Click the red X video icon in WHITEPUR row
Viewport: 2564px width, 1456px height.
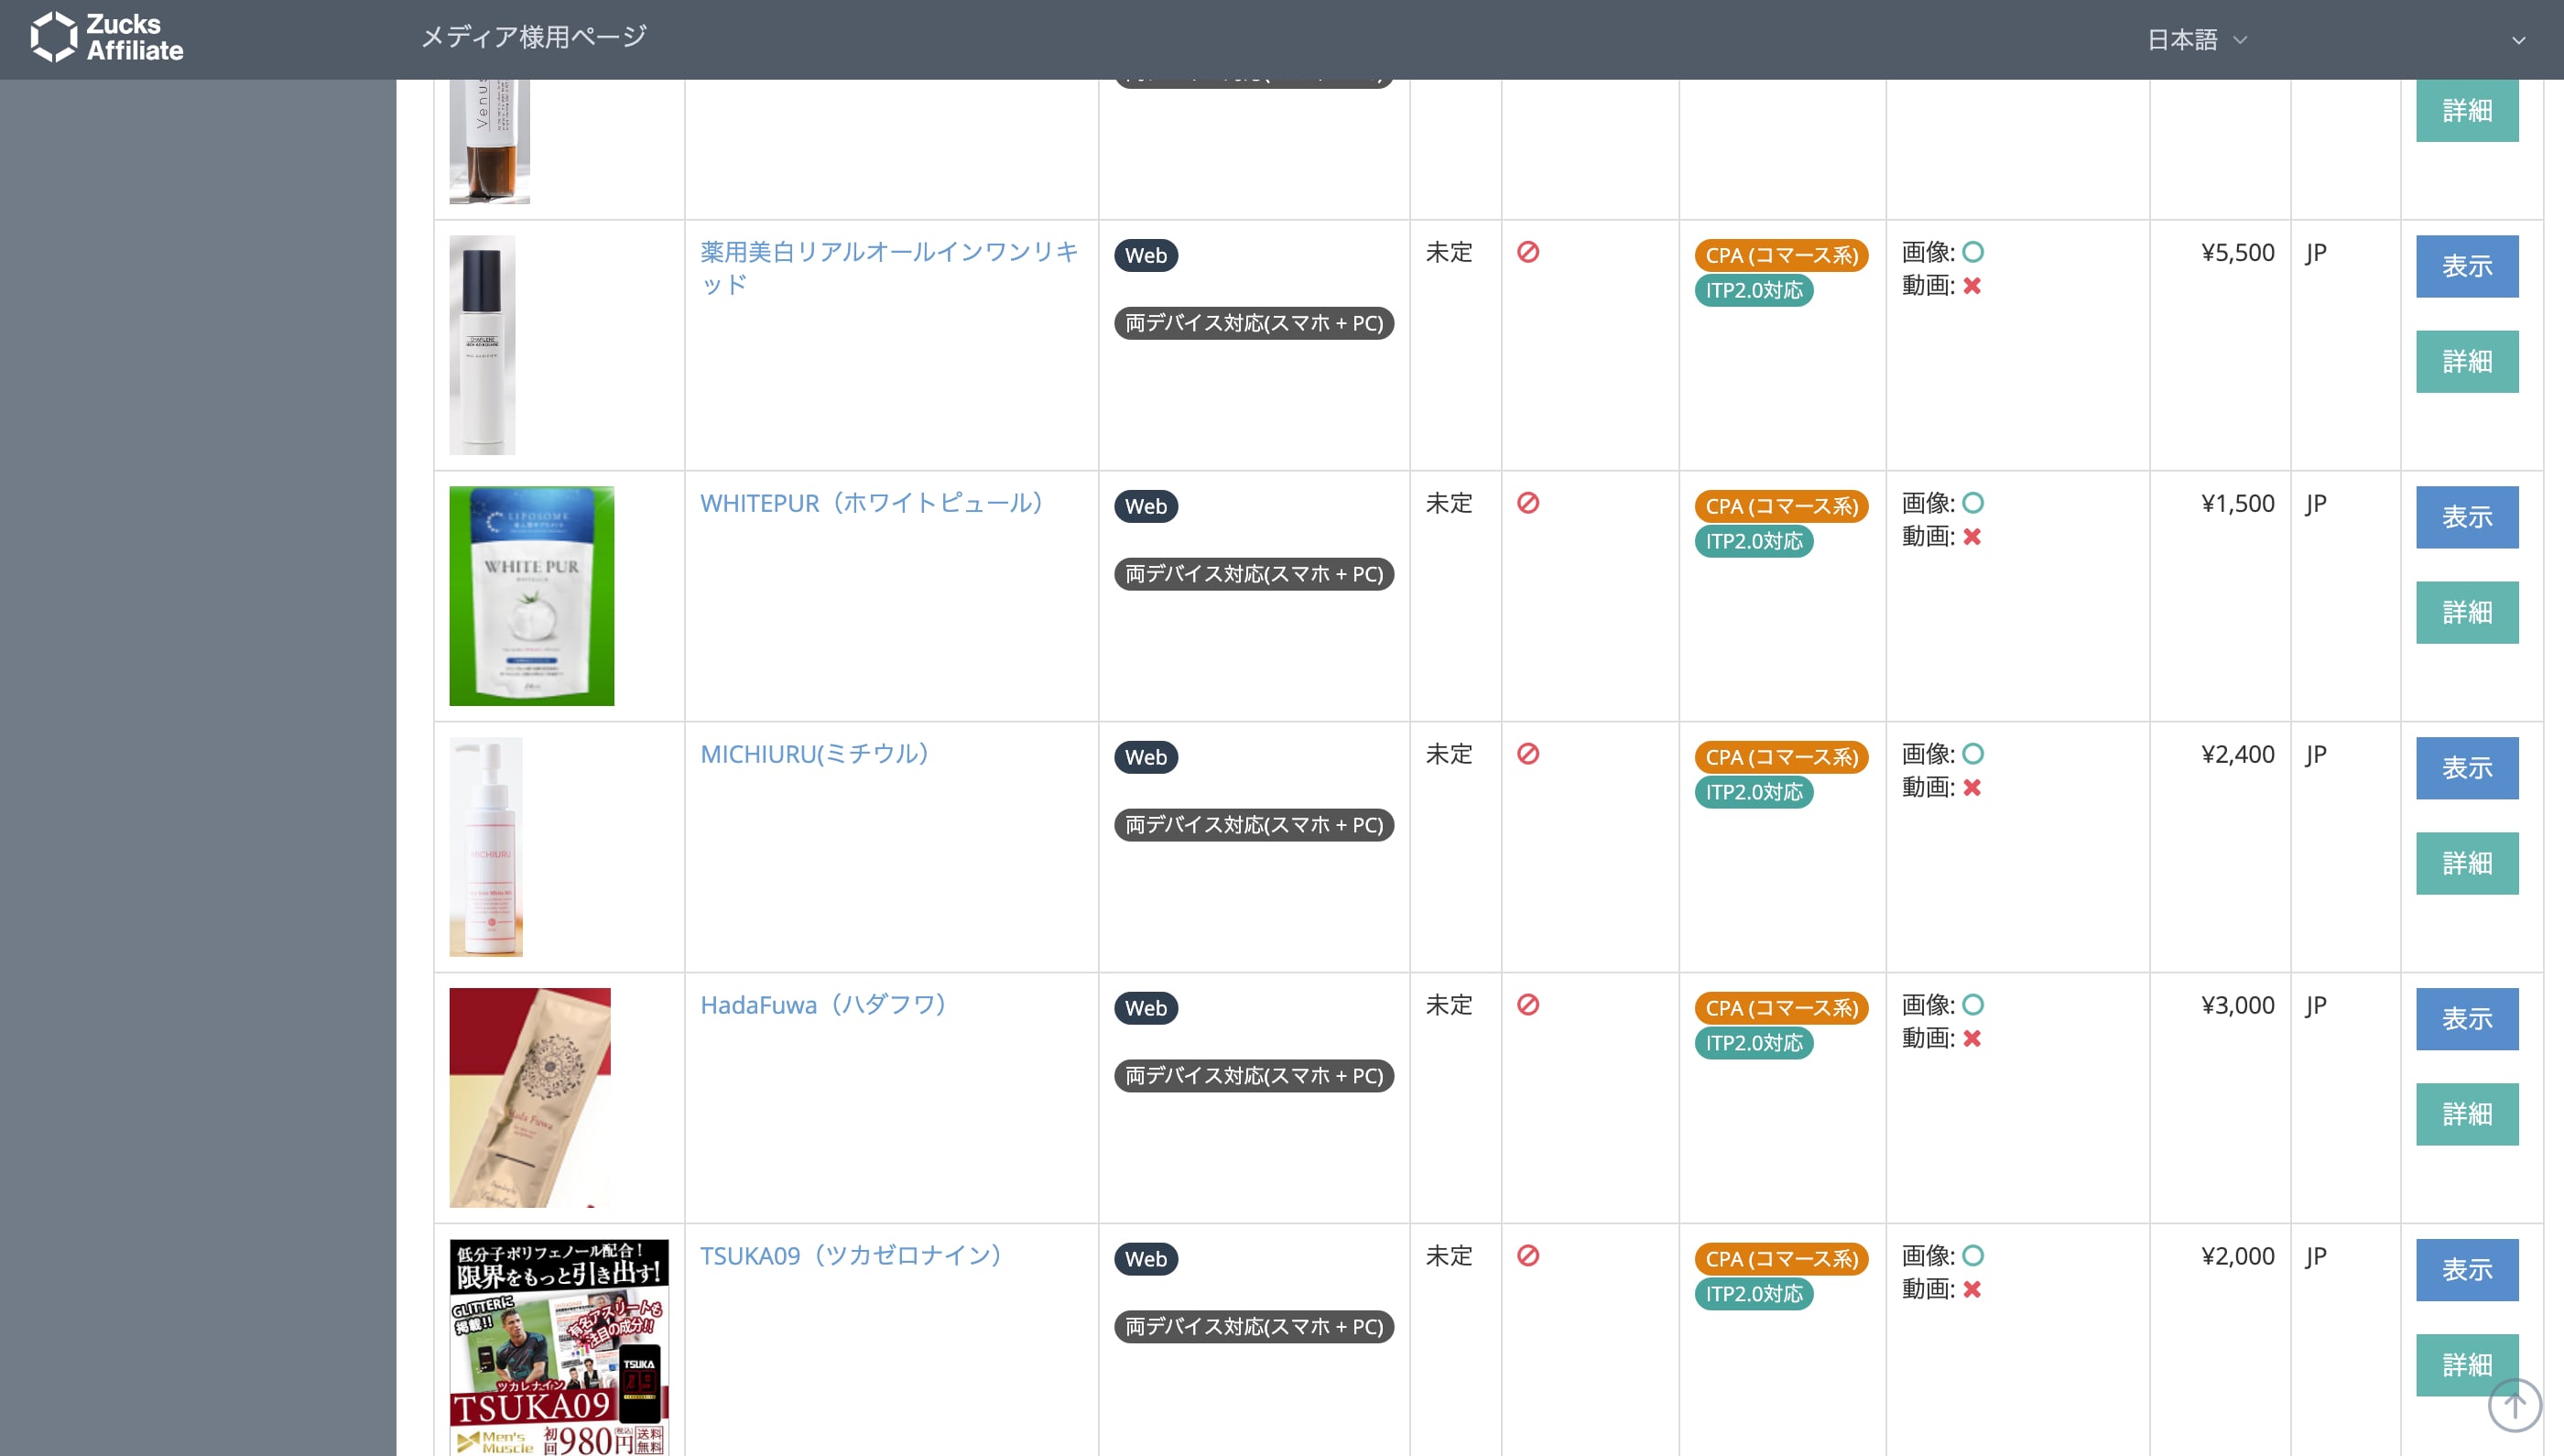tap(1972, 538)
